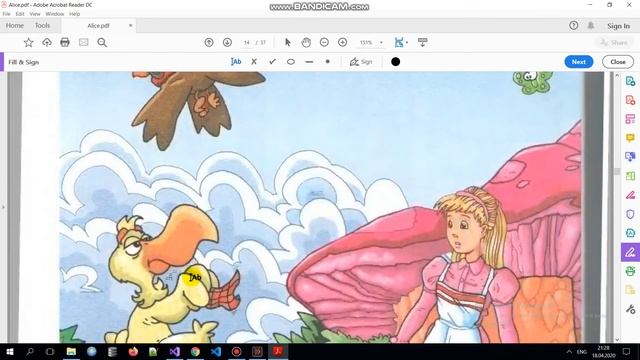Open find text with the magnifier icon
Screen dimensions: 640x360
(102, 42)
